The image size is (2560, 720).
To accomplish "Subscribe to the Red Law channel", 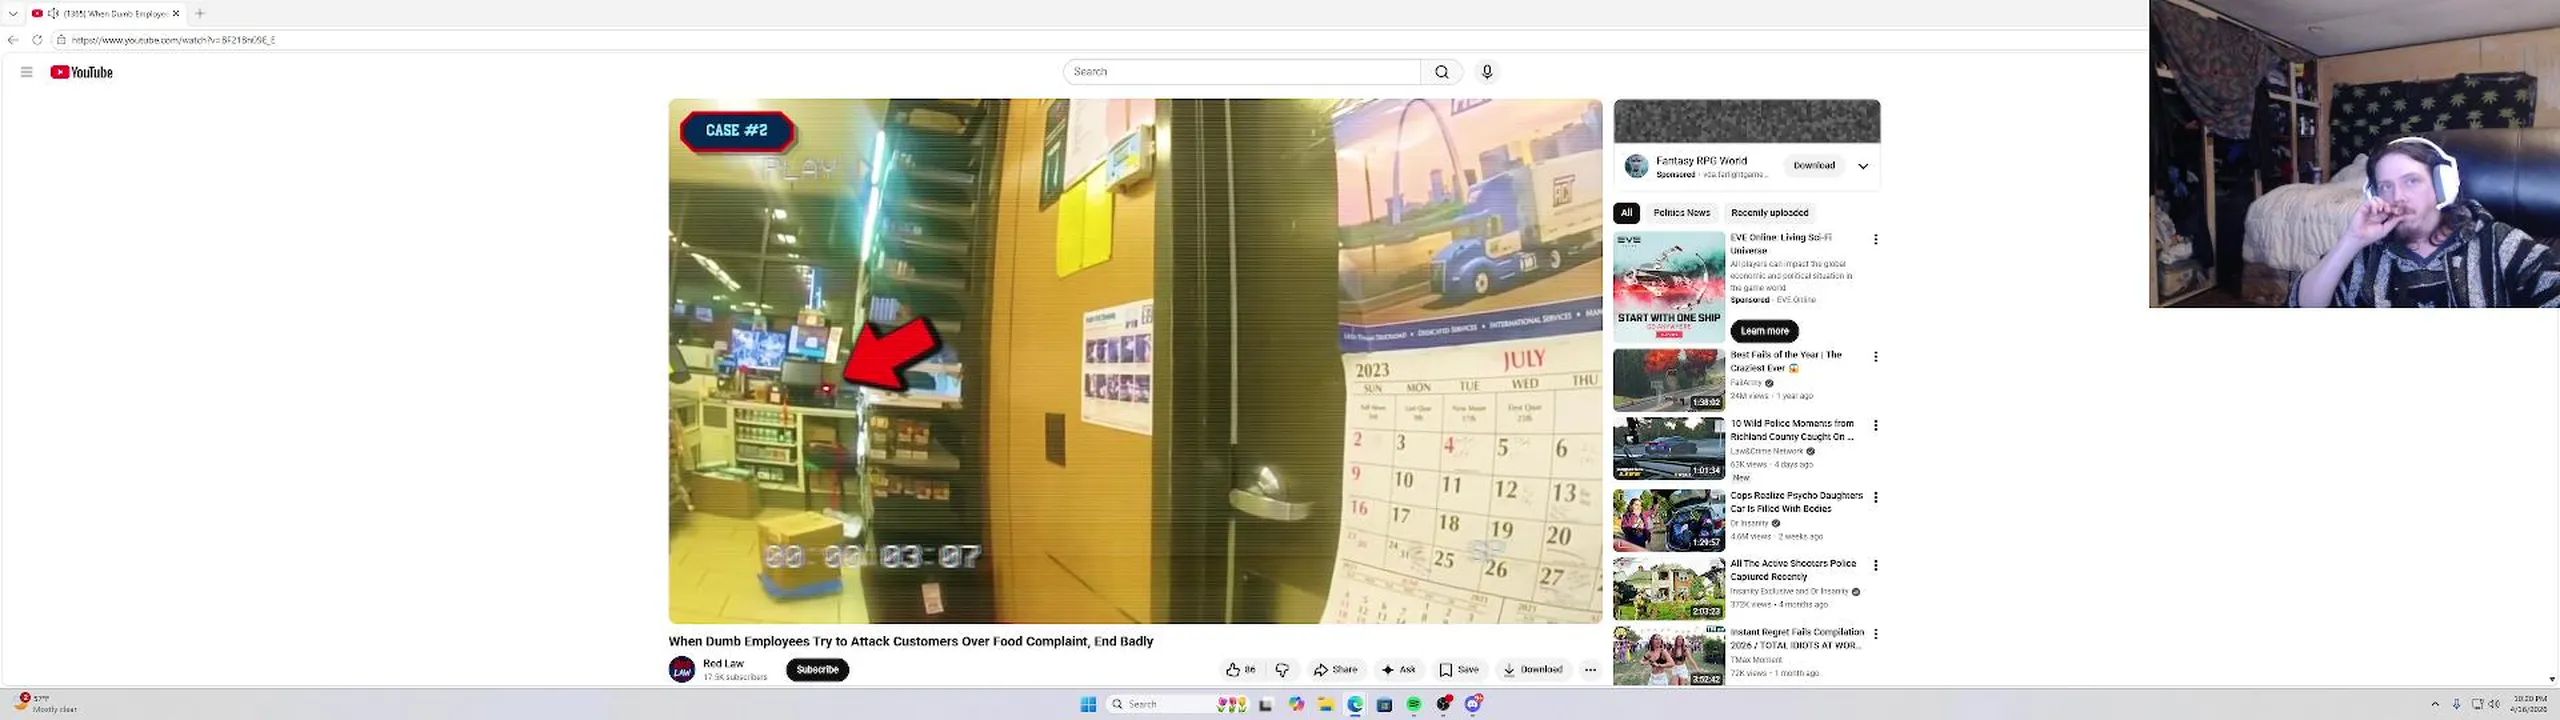I will click(817, 670).
